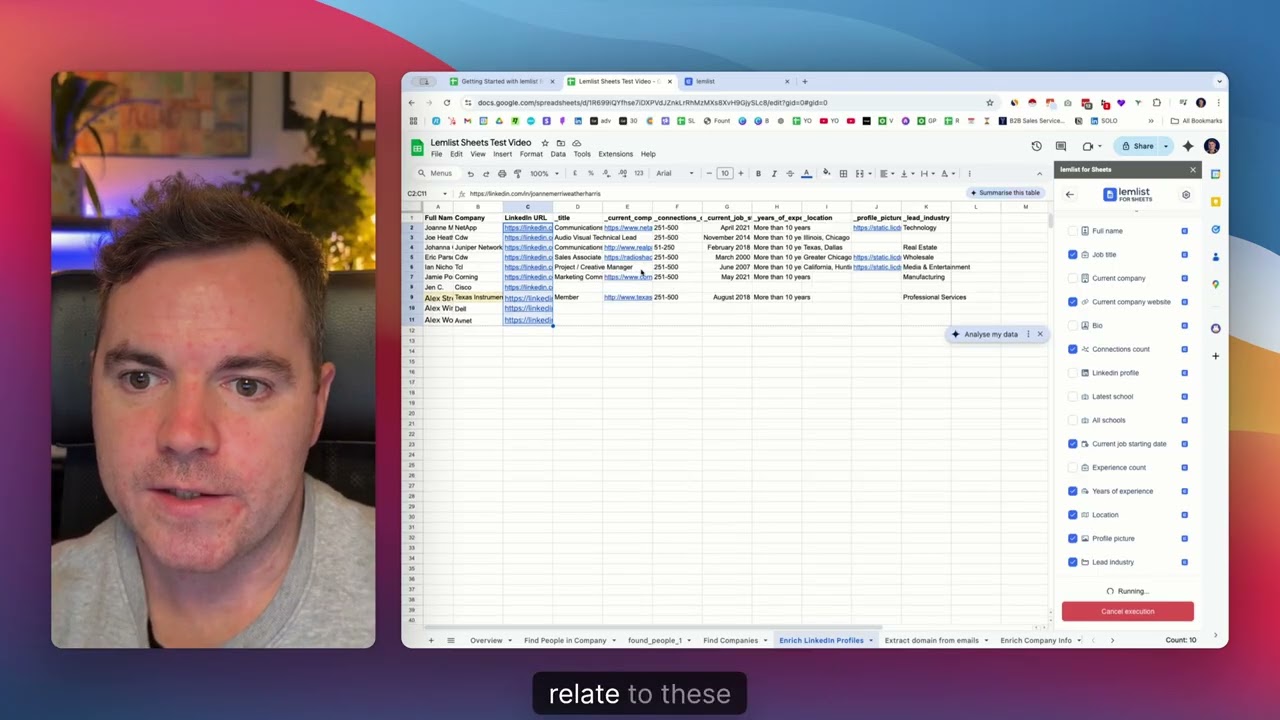Image resolution: width=1280 pixels, height=720 pixels.
Task: Open the text color picker
Action: coord(806,173)
